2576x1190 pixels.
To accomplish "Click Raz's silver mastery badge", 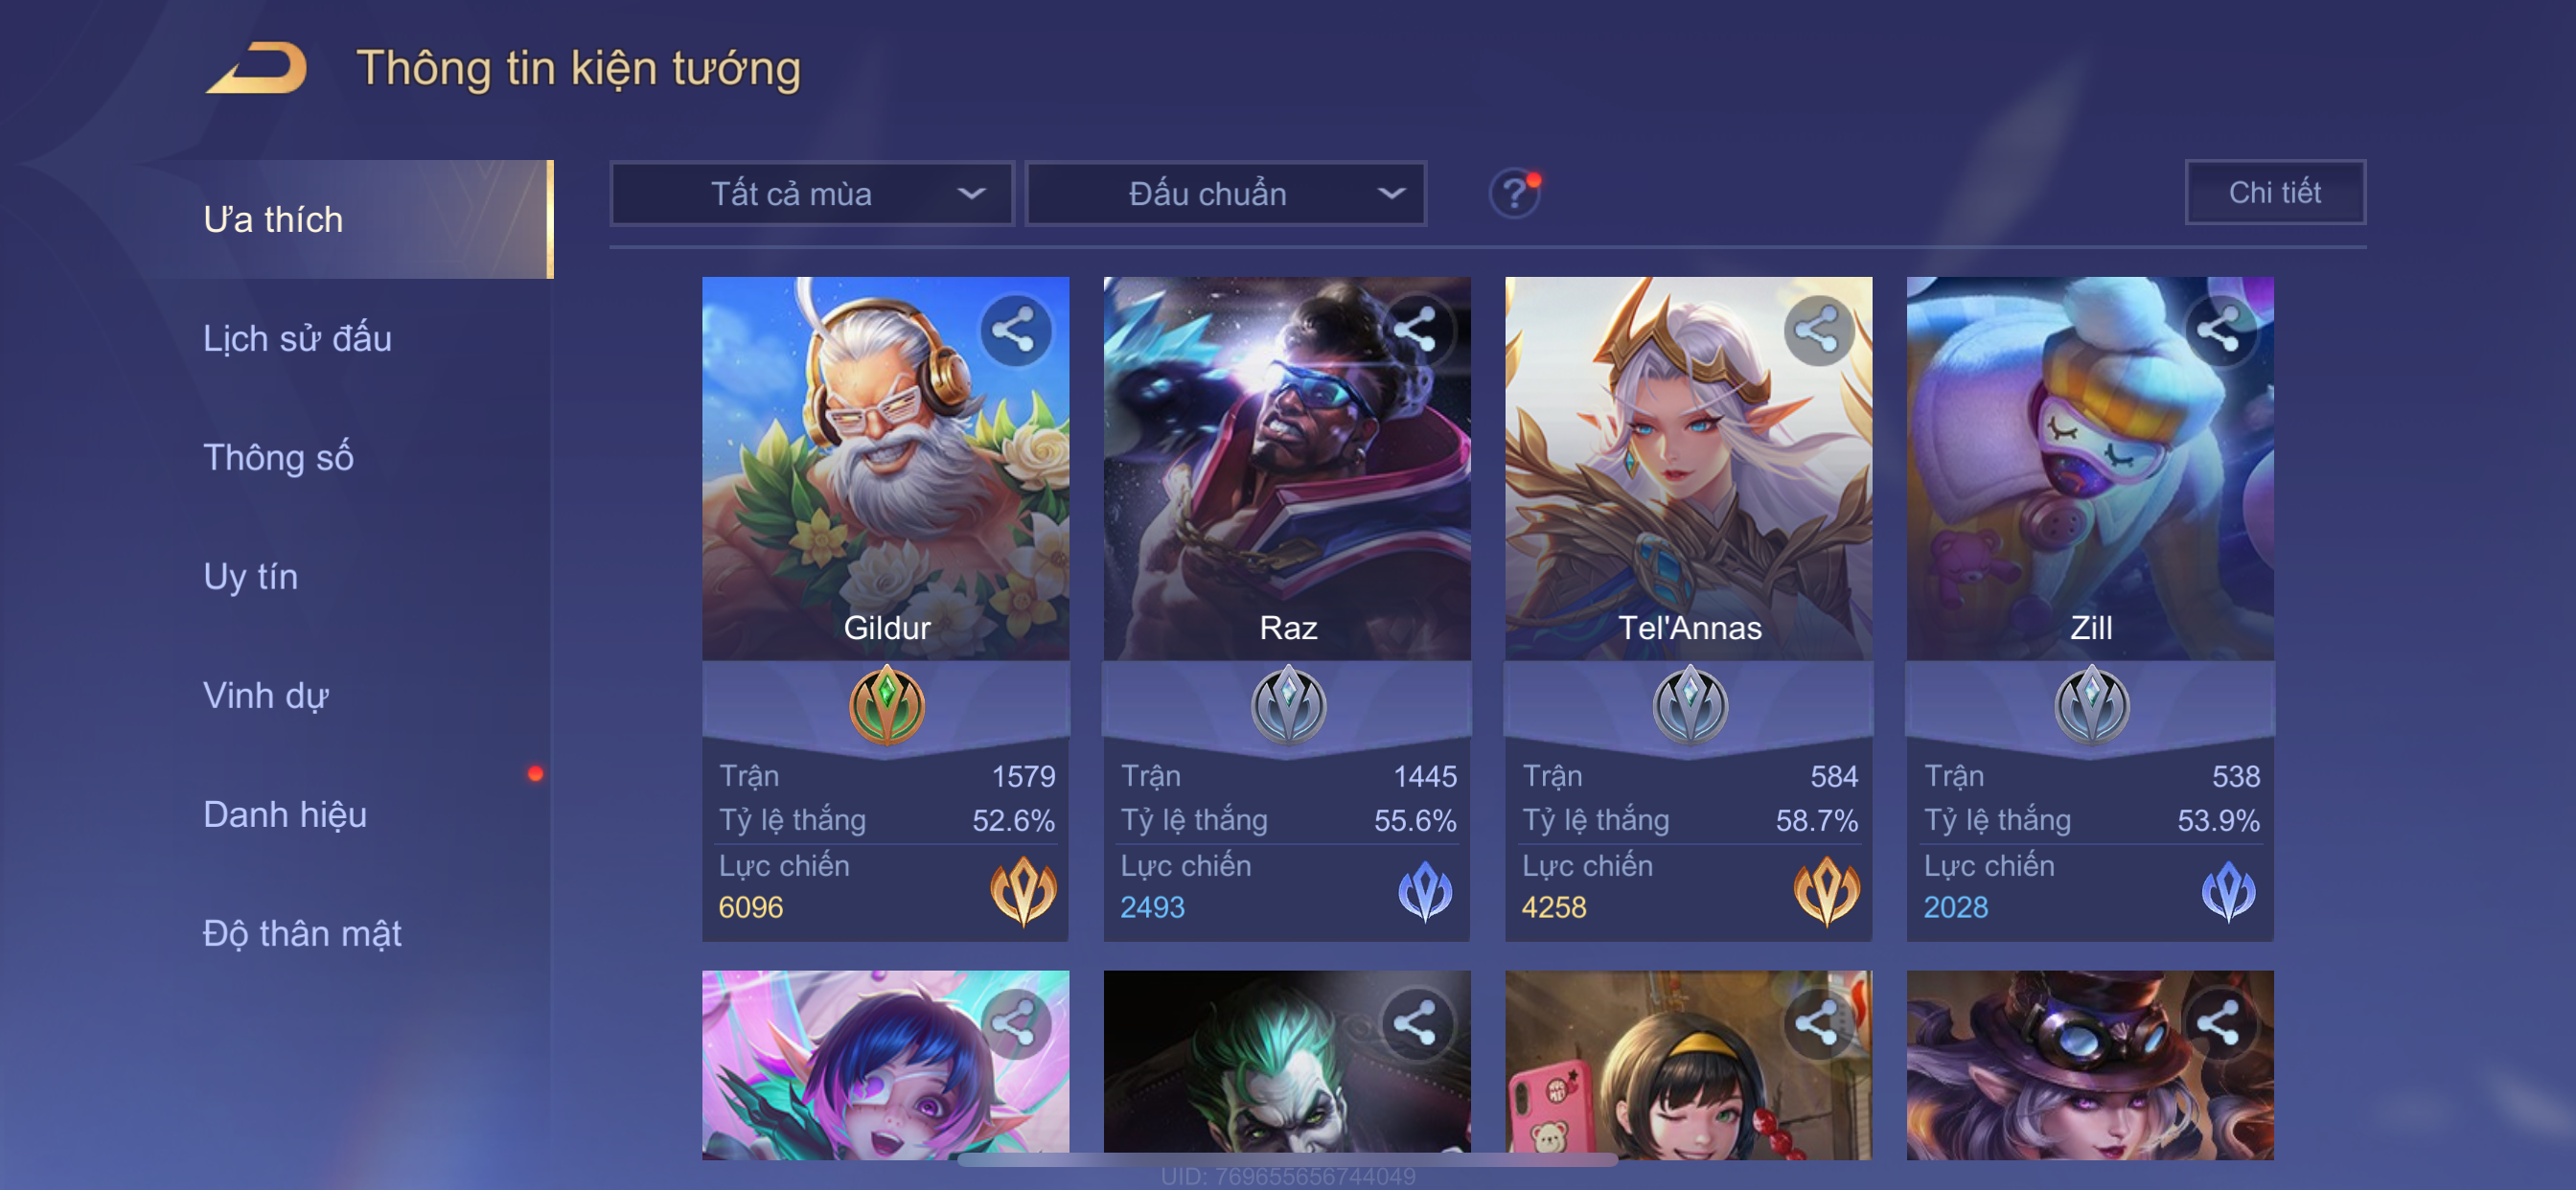I will (x=1288, y=705).
